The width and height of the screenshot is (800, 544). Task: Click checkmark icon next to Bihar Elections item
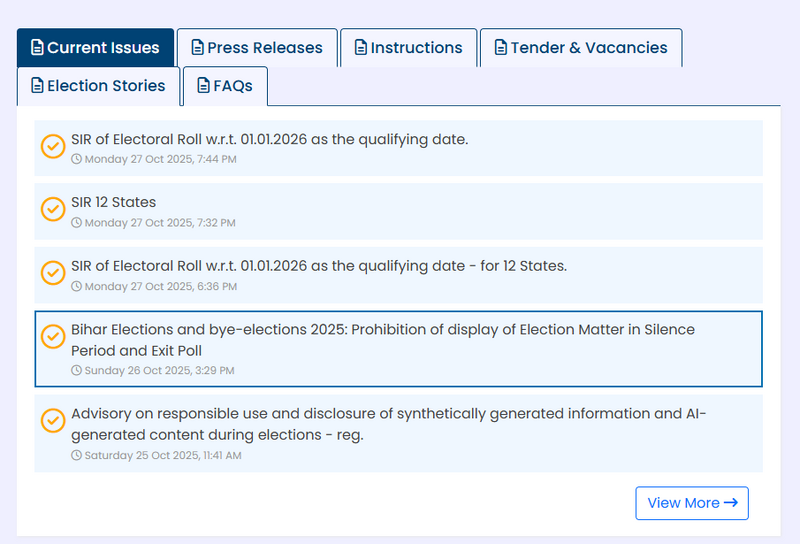tap(53, 337)
